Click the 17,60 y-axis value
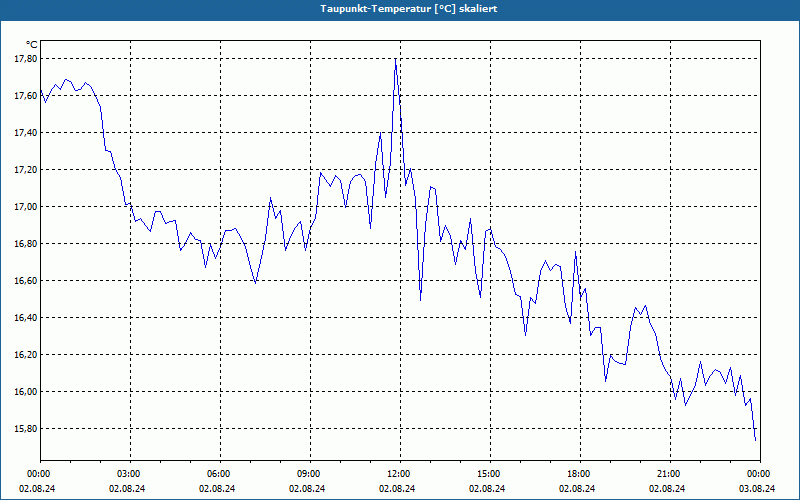This screenshot has width=800, height=500. tap(27, 96)
